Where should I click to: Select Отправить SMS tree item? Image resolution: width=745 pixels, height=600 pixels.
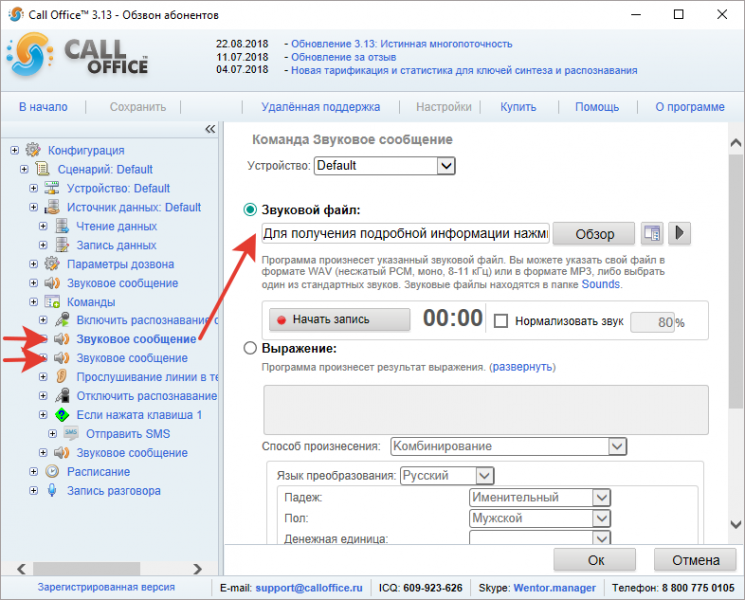coord(128,434)
